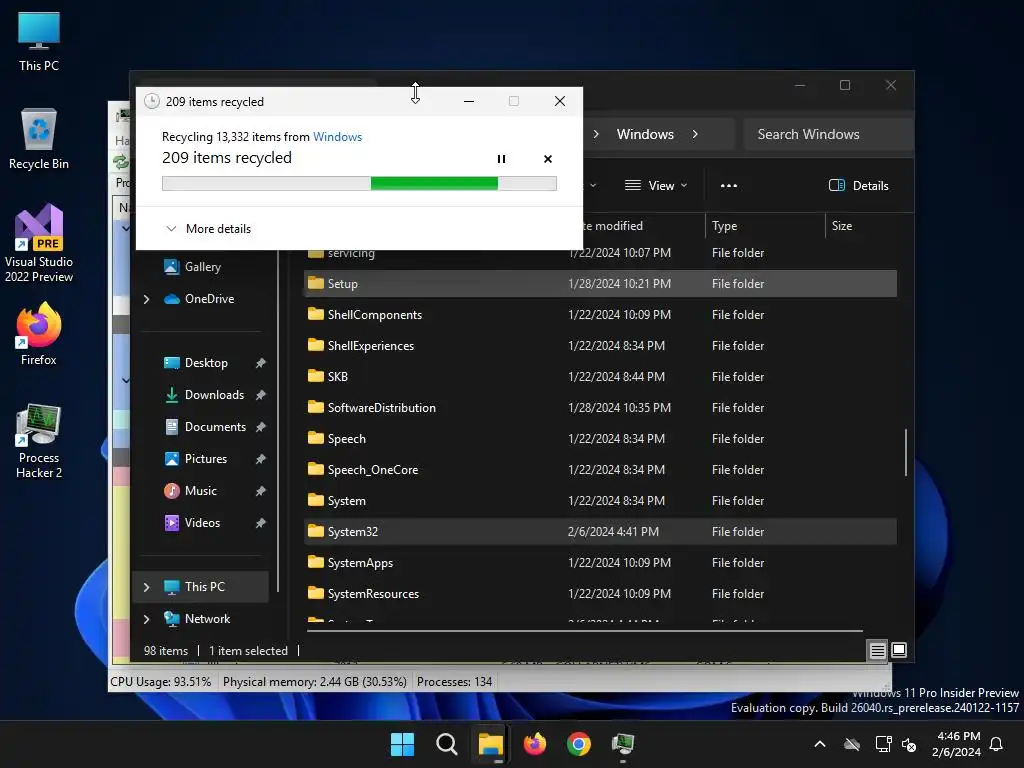The width and height of the screenshot is (1024, 768).
Task: Open Visual Studio 2022 Preview desktop shortcut
Action: [x=39, y=243]
